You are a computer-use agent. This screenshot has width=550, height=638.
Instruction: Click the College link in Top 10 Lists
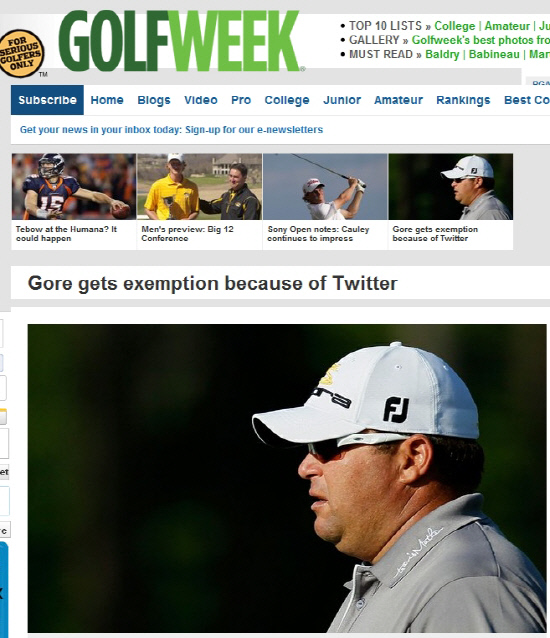coord(454,26)
